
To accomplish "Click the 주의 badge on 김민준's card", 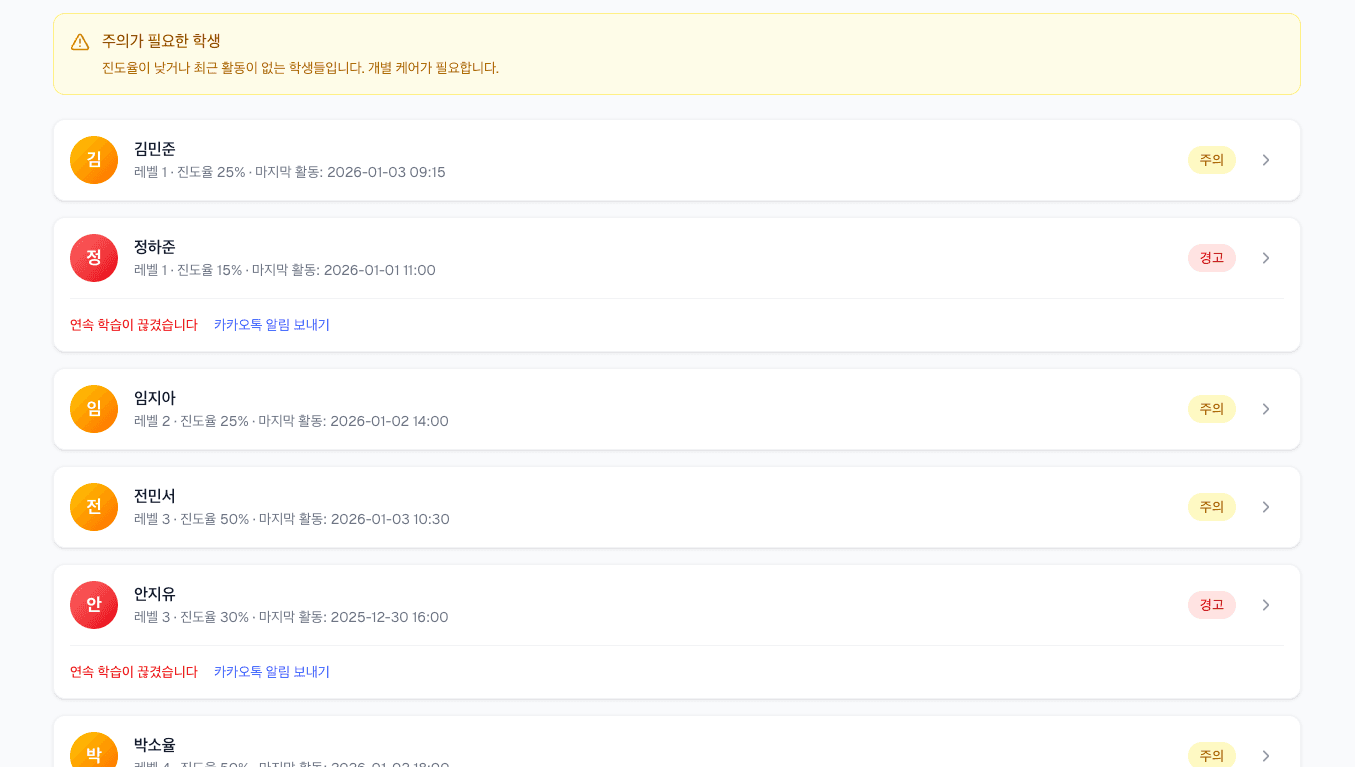I will click(1211, 159).
